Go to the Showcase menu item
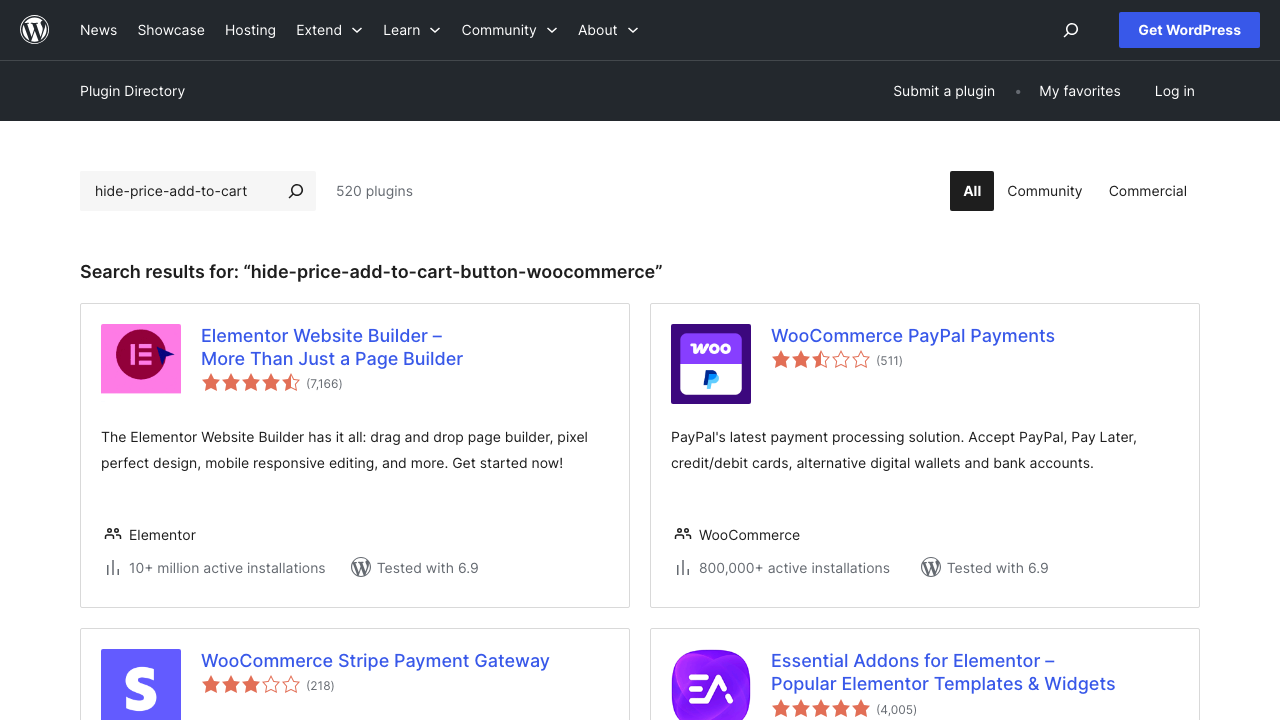The height and width of the screenshot is (720, 1280). [x=171, y=30]
